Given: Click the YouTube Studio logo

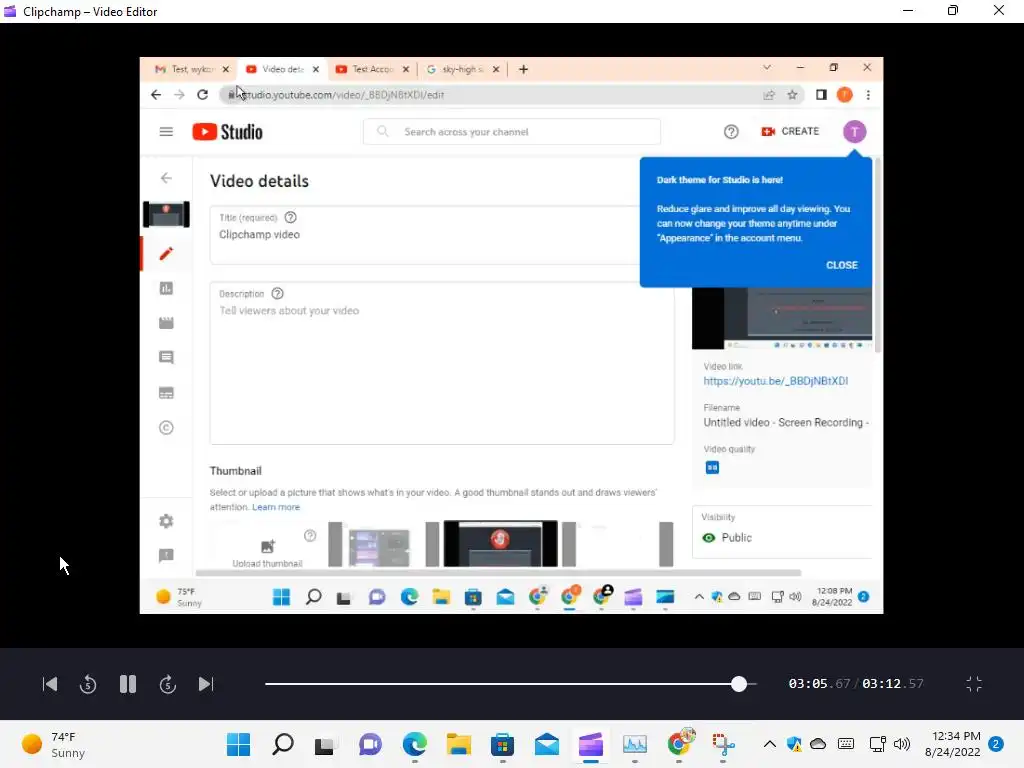Looking at the screenshot, I should point(227,132).
